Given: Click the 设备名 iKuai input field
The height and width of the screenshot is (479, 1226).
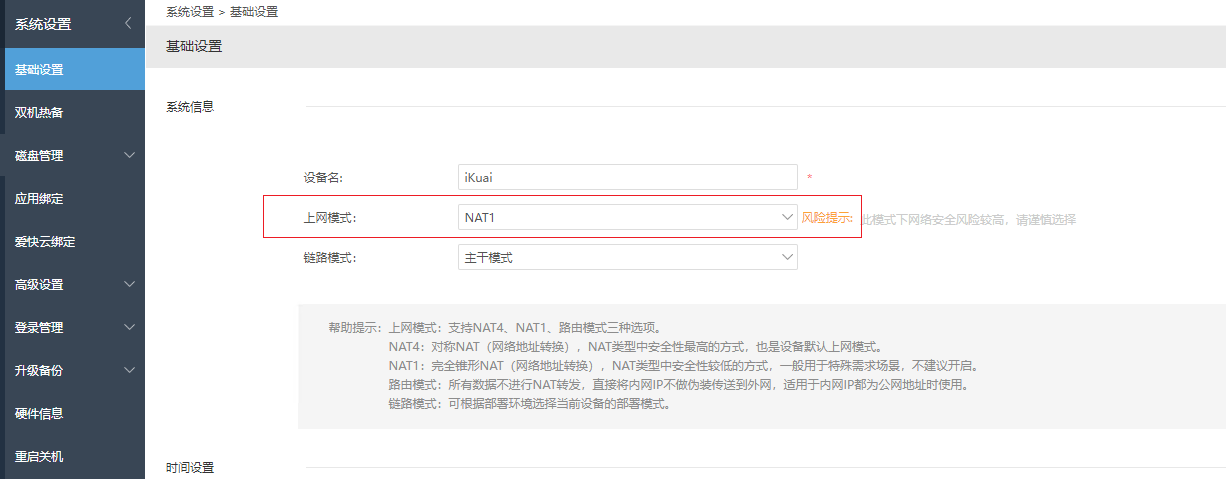Looking at the screenshot, I should pos(627,177).
